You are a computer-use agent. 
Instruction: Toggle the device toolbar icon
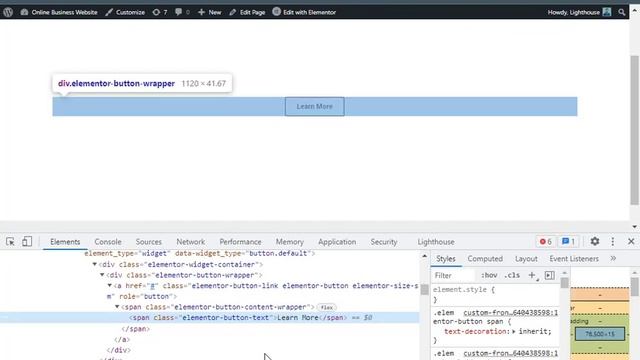[27, 242]
